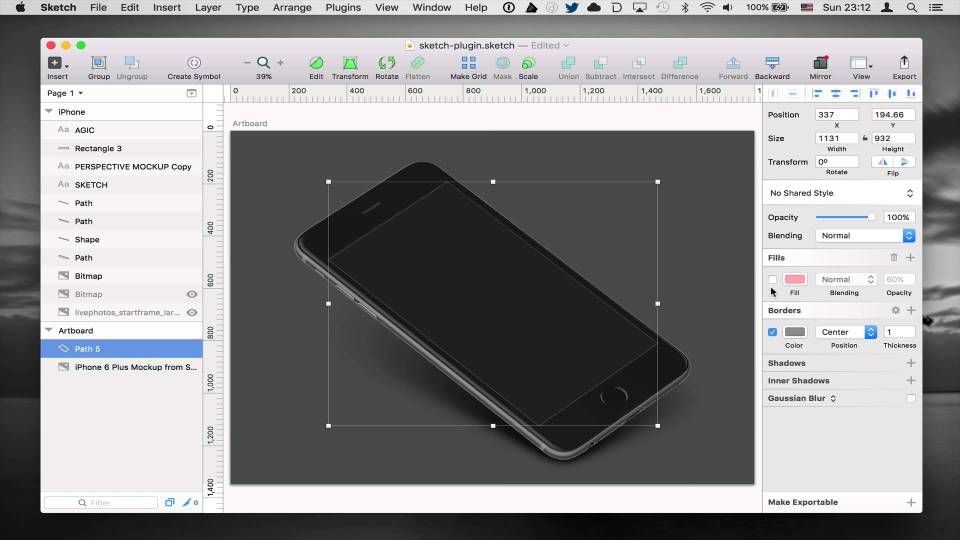Move layer Backward using toolbar
The height and width of the screenshot is (540, 960).
[x=772, y=64]
